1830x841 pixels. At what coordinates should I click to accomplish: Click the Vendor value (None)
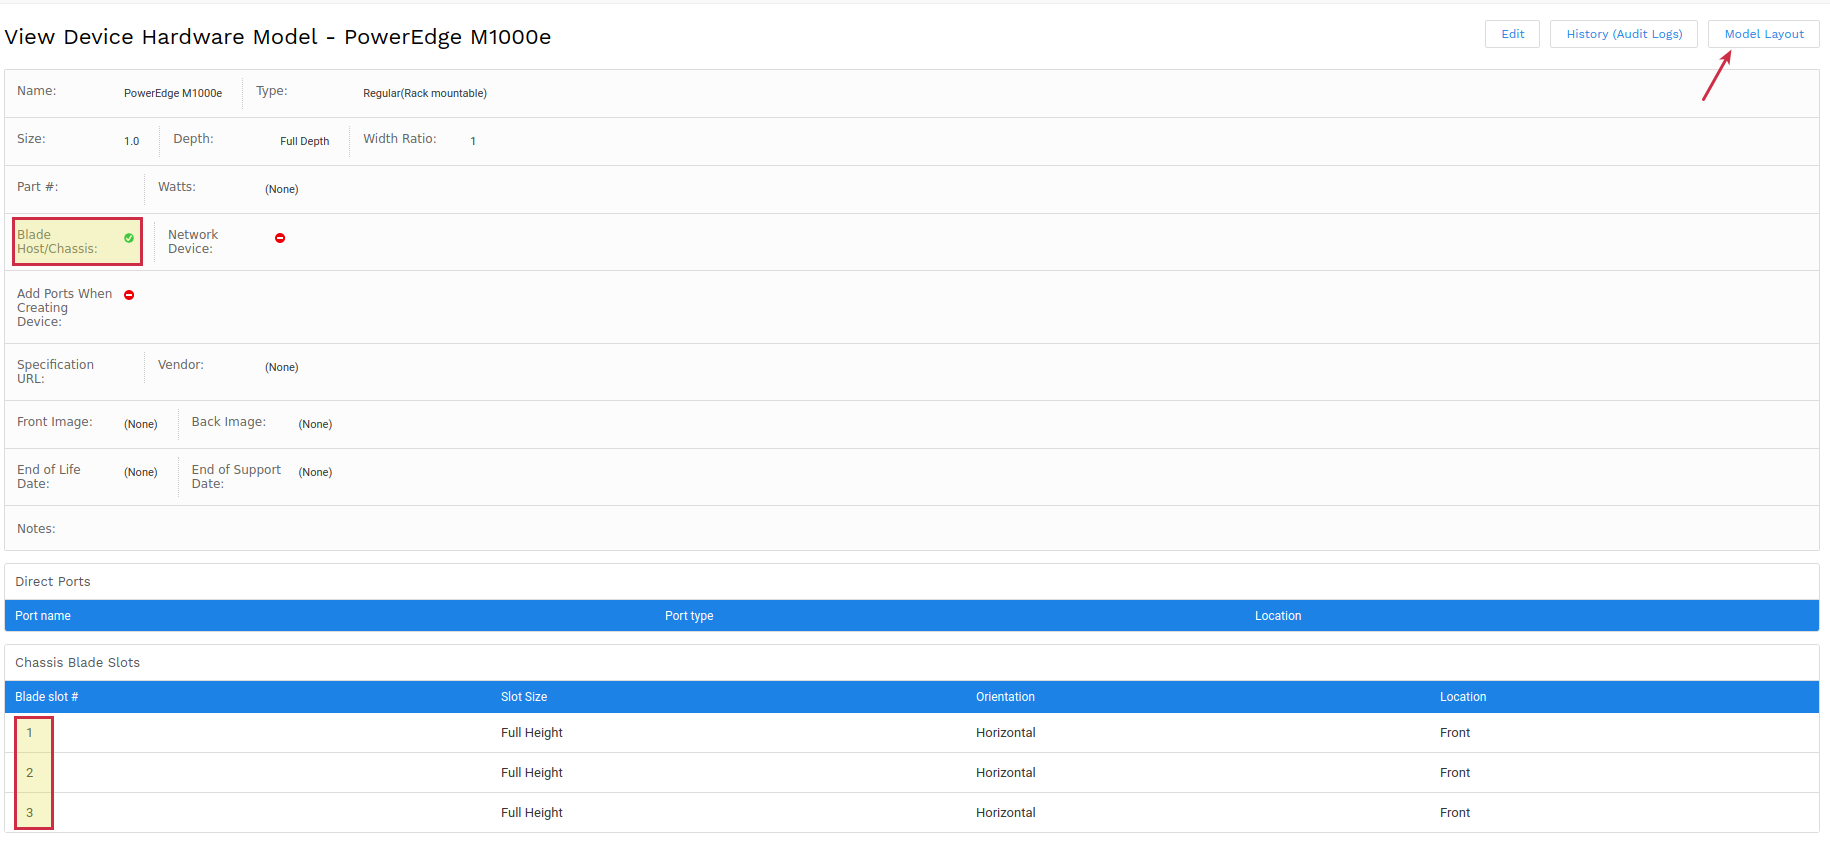pyautogui.click(x=282, y=367)
